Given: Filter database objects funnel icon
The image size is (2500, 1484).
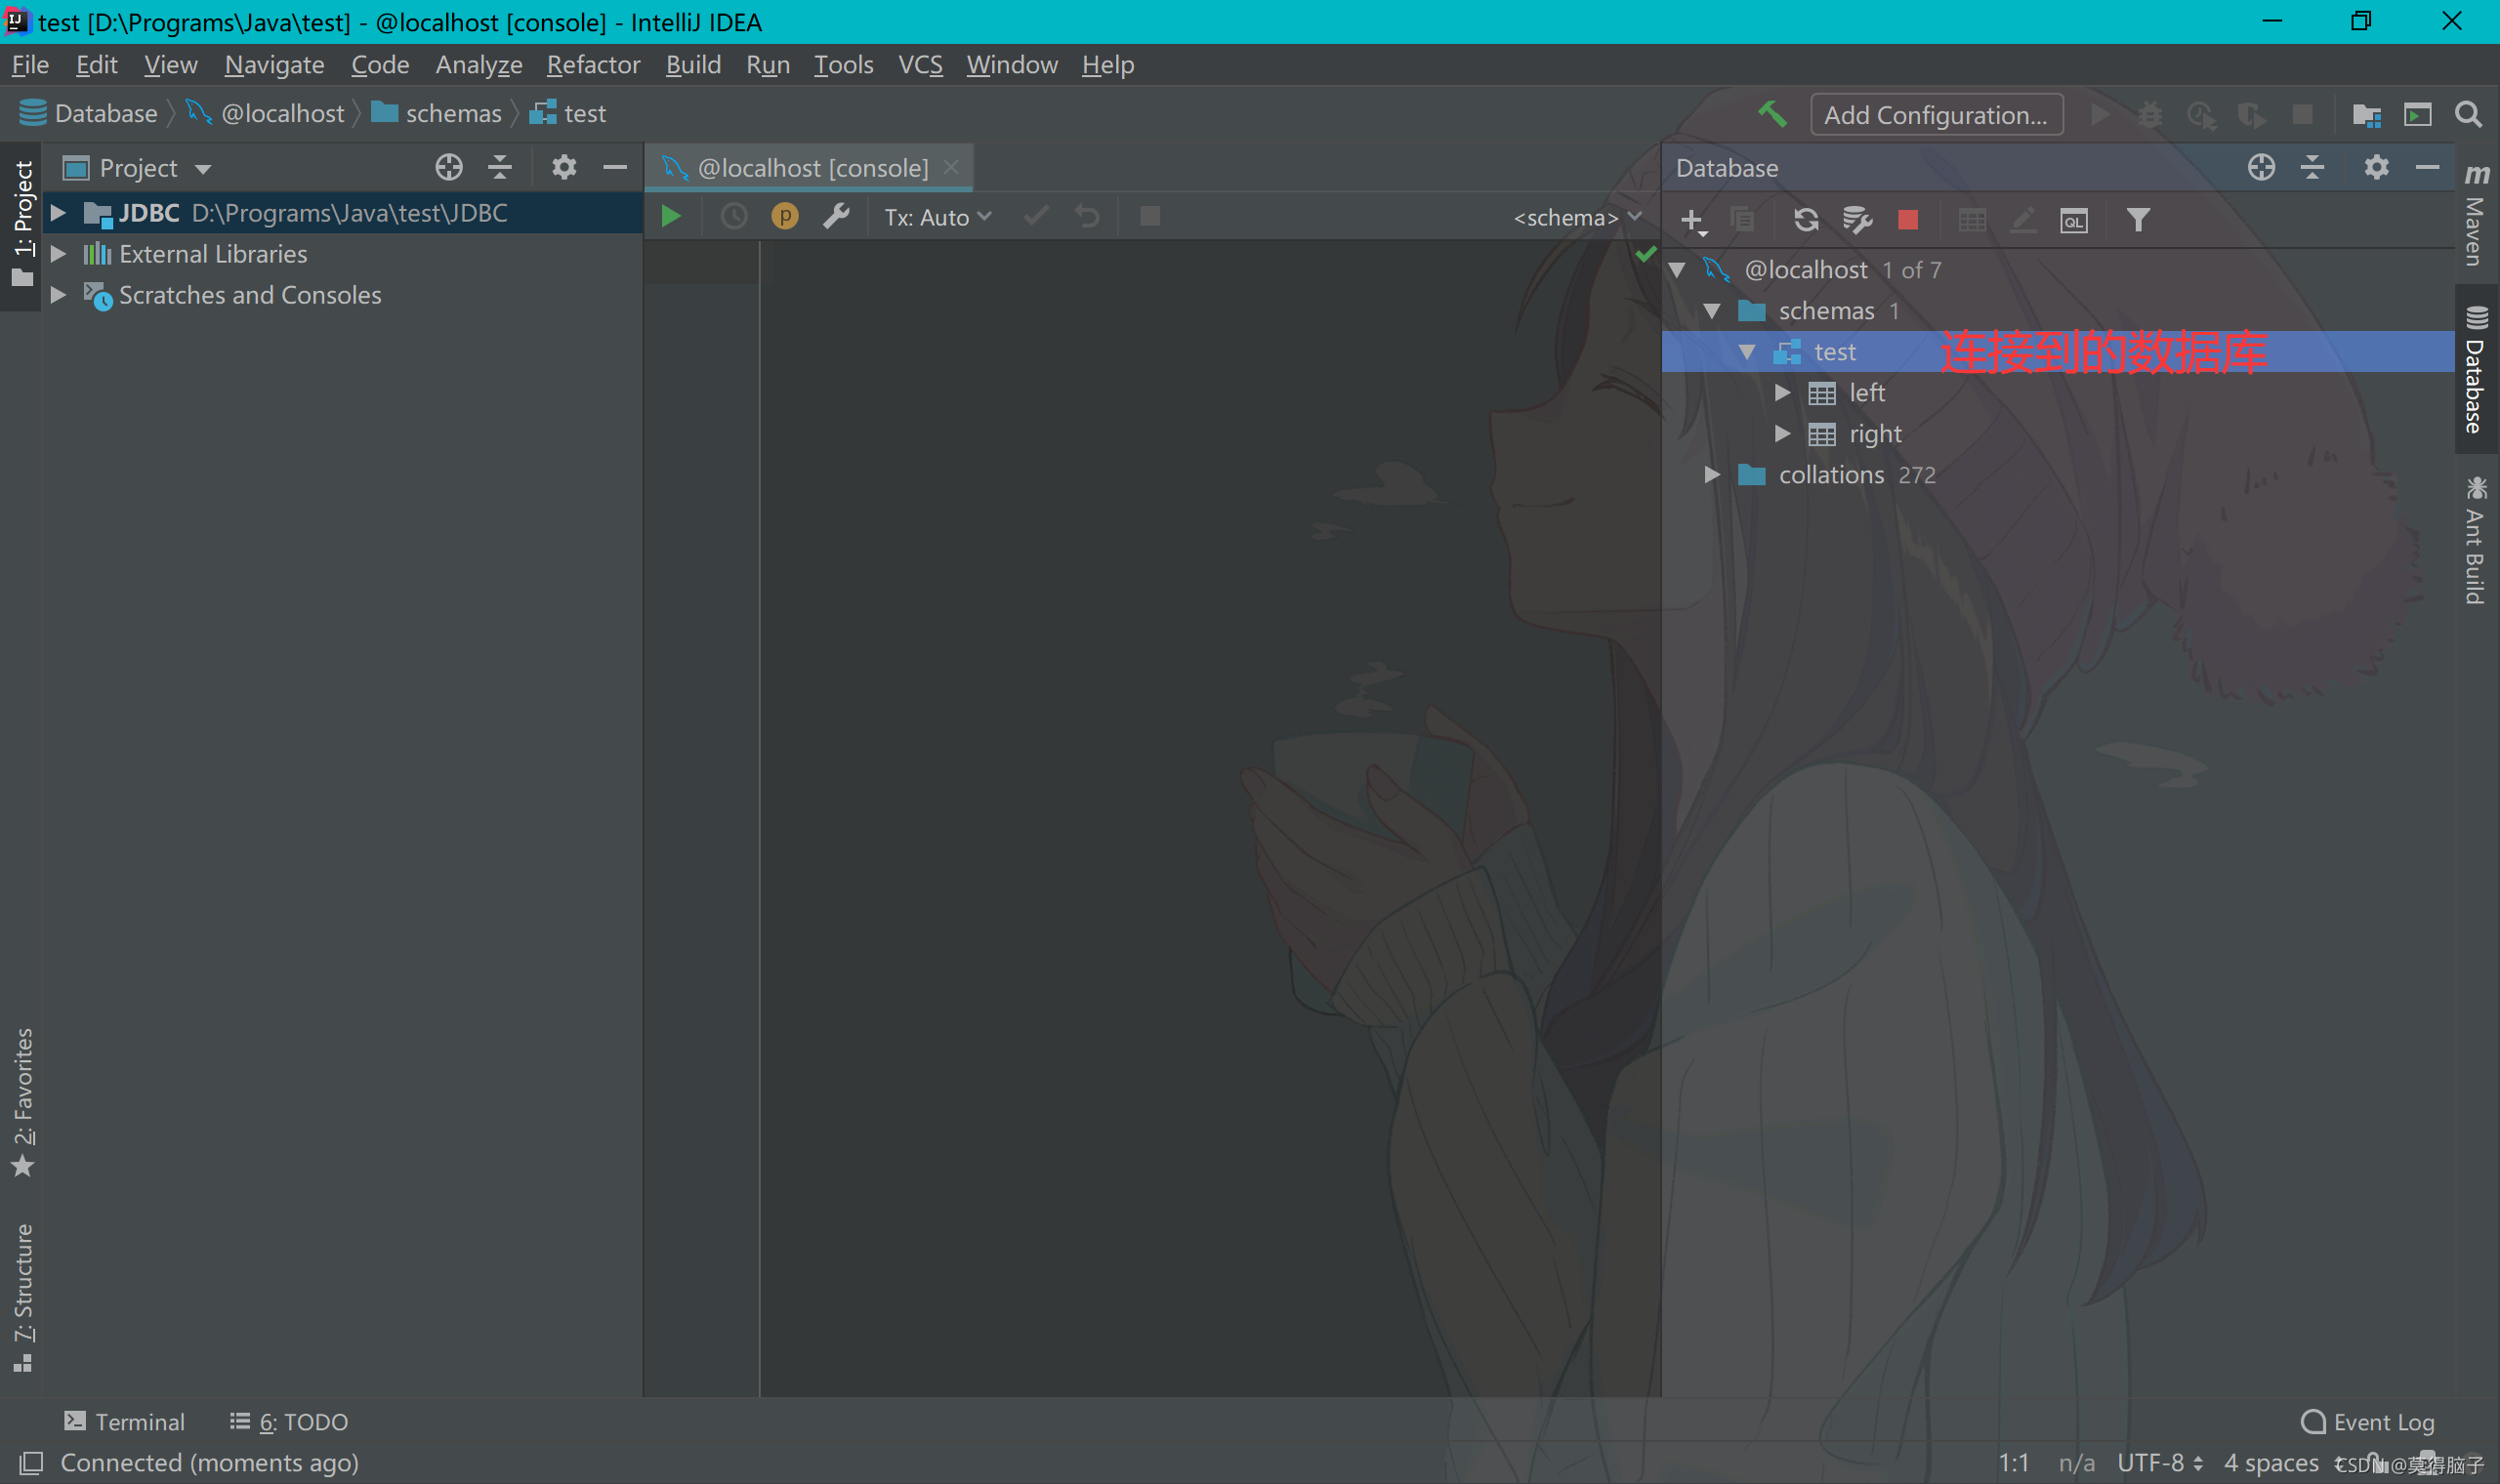Looking at the screenshot, I should (2138, 220).
